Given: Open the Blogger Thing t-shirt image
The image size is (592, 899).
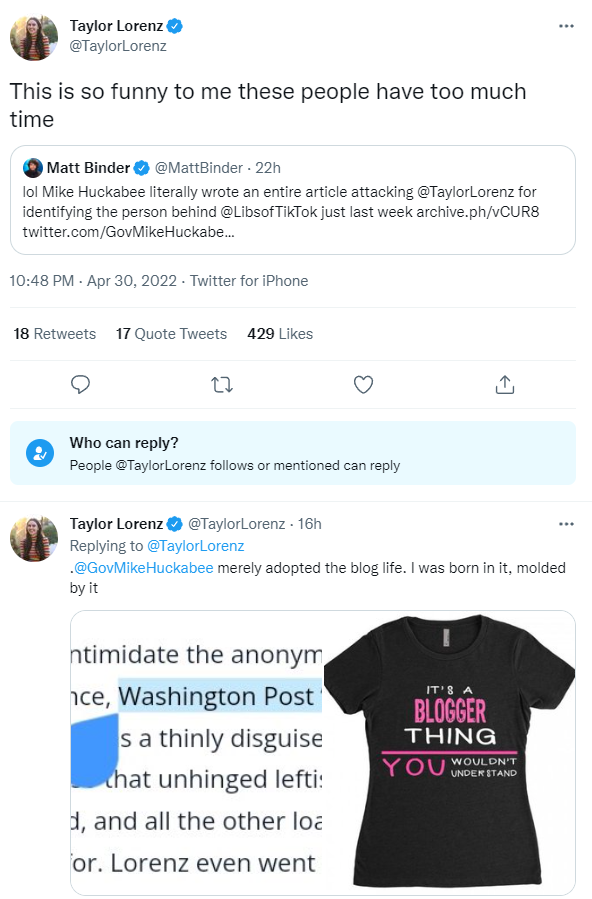Looking at the screenshot, I should click(x=449, y=752).
